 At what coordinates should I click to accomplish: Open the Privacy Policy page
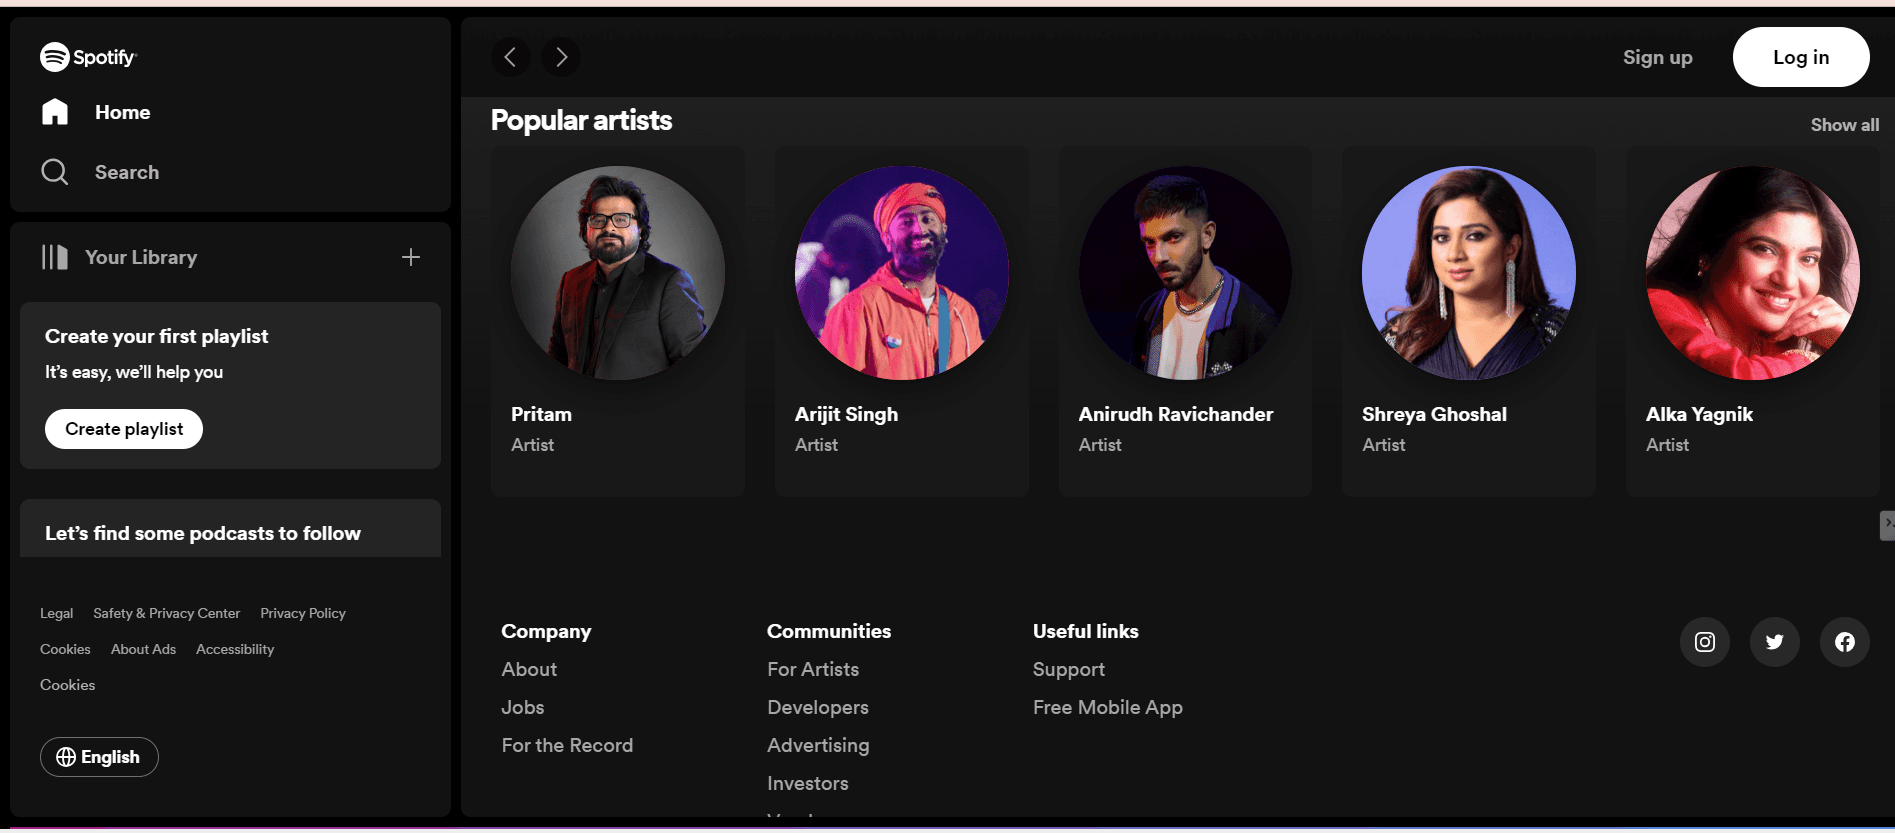[x=302, y=613]
